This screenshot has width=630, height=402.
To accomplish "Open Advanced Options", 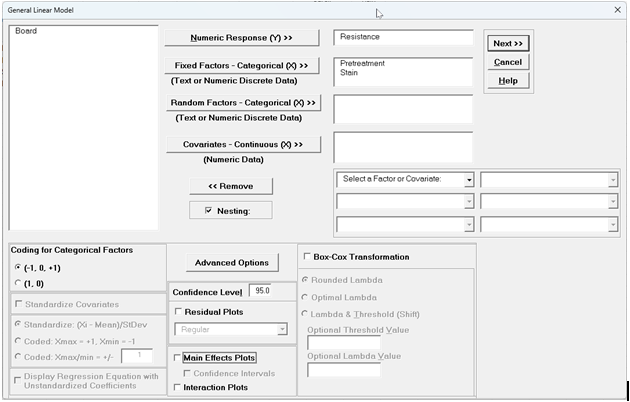I will (231, 263).
